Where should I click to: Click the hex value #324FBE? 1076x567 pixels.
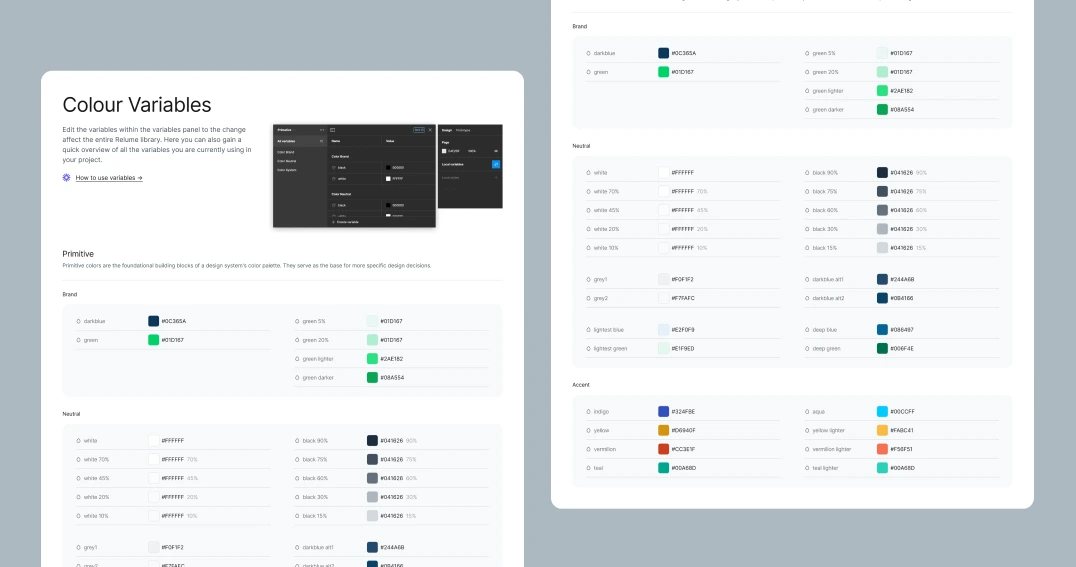(683, 412)
